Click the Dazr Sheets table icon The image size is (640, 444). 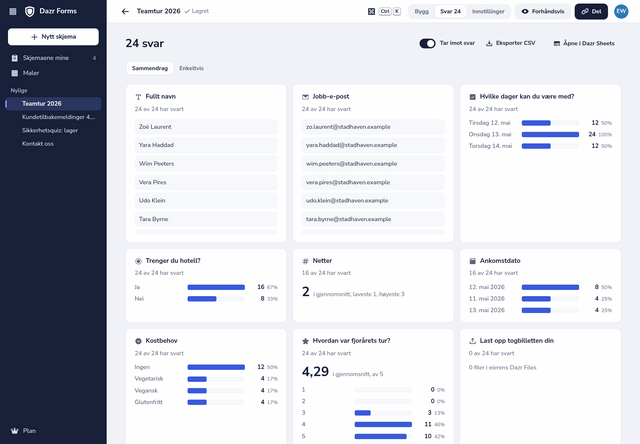coord(556,43)
